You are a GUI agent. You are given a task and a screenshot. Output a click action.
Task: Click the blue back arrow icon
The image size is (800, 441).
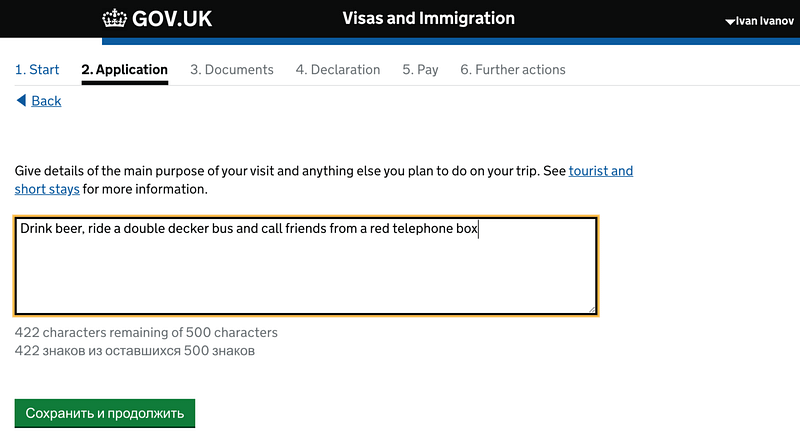click(21, 101)
